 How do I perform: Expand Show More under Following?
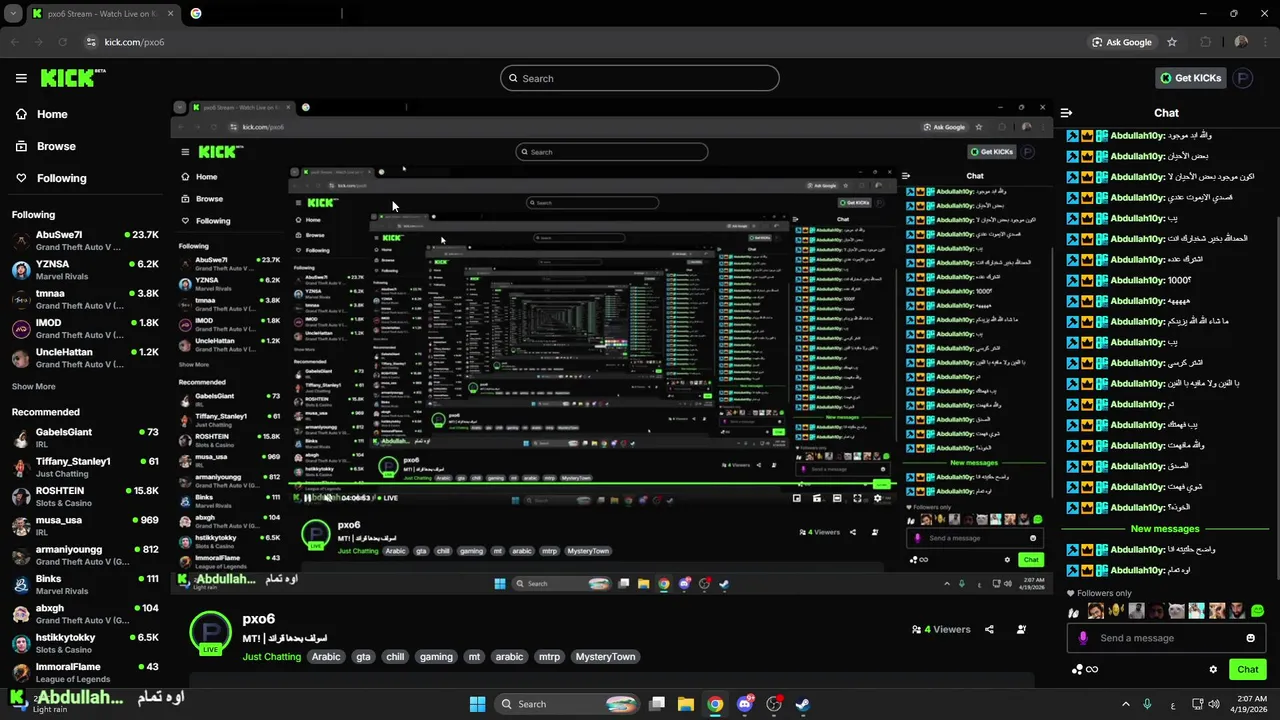coord(34,386)
